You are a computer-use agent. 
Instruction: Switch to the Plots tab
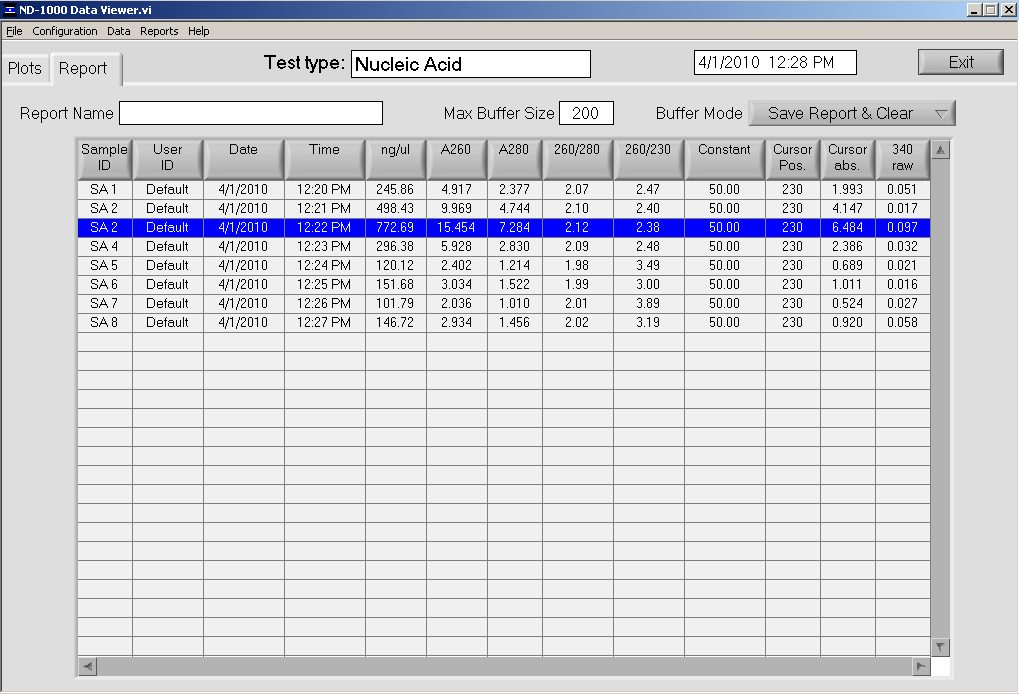click(x=25, y=68)
